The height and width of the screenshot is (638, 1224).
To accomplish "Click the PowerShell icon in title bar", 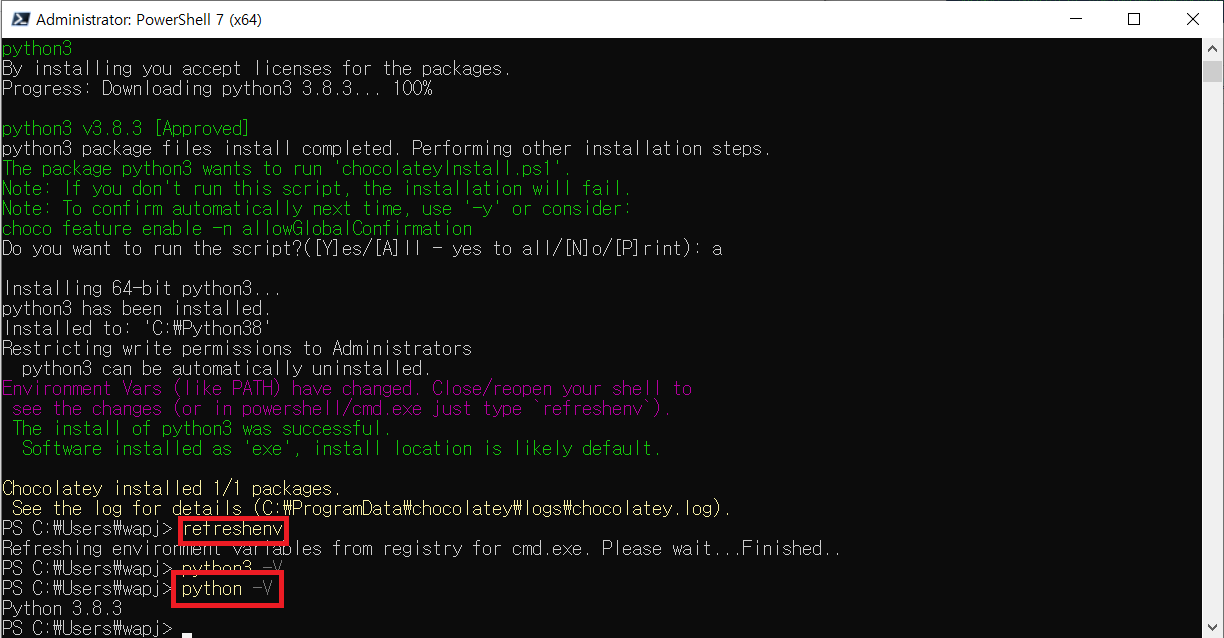I will pos(17,19).
